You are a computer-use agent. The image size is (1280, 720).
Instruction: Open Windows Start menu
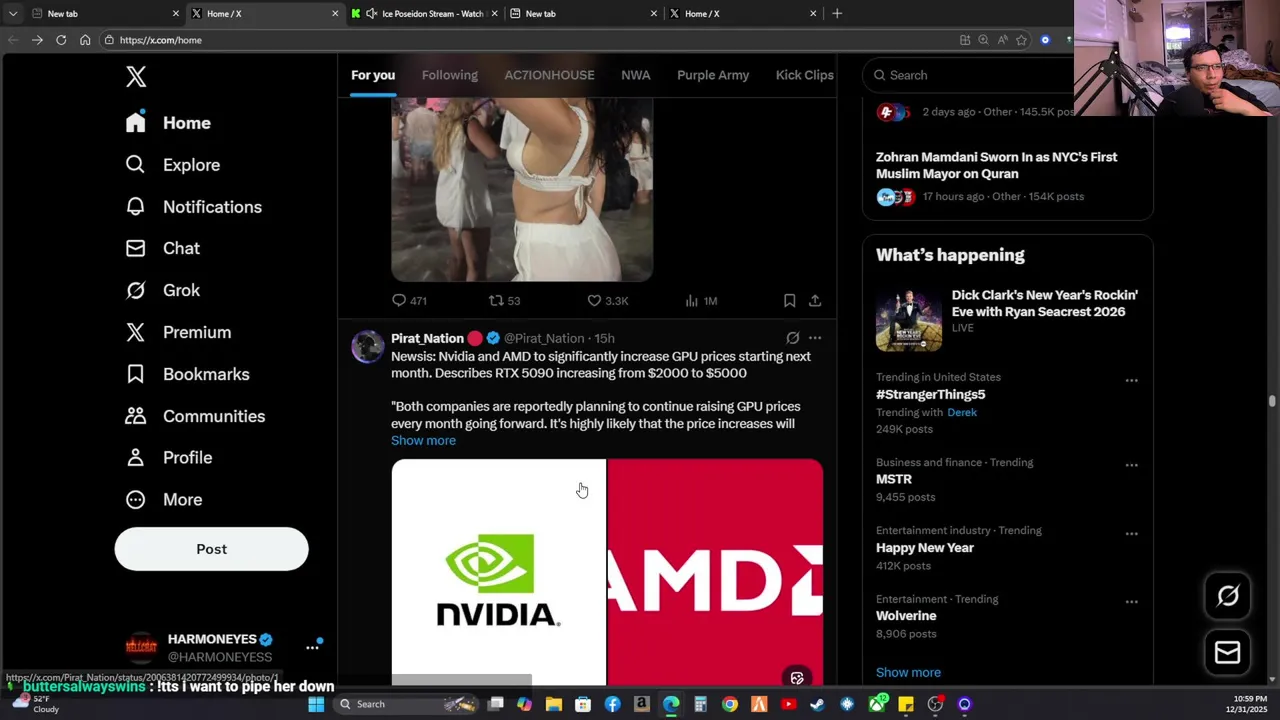(x=316, y=704)
